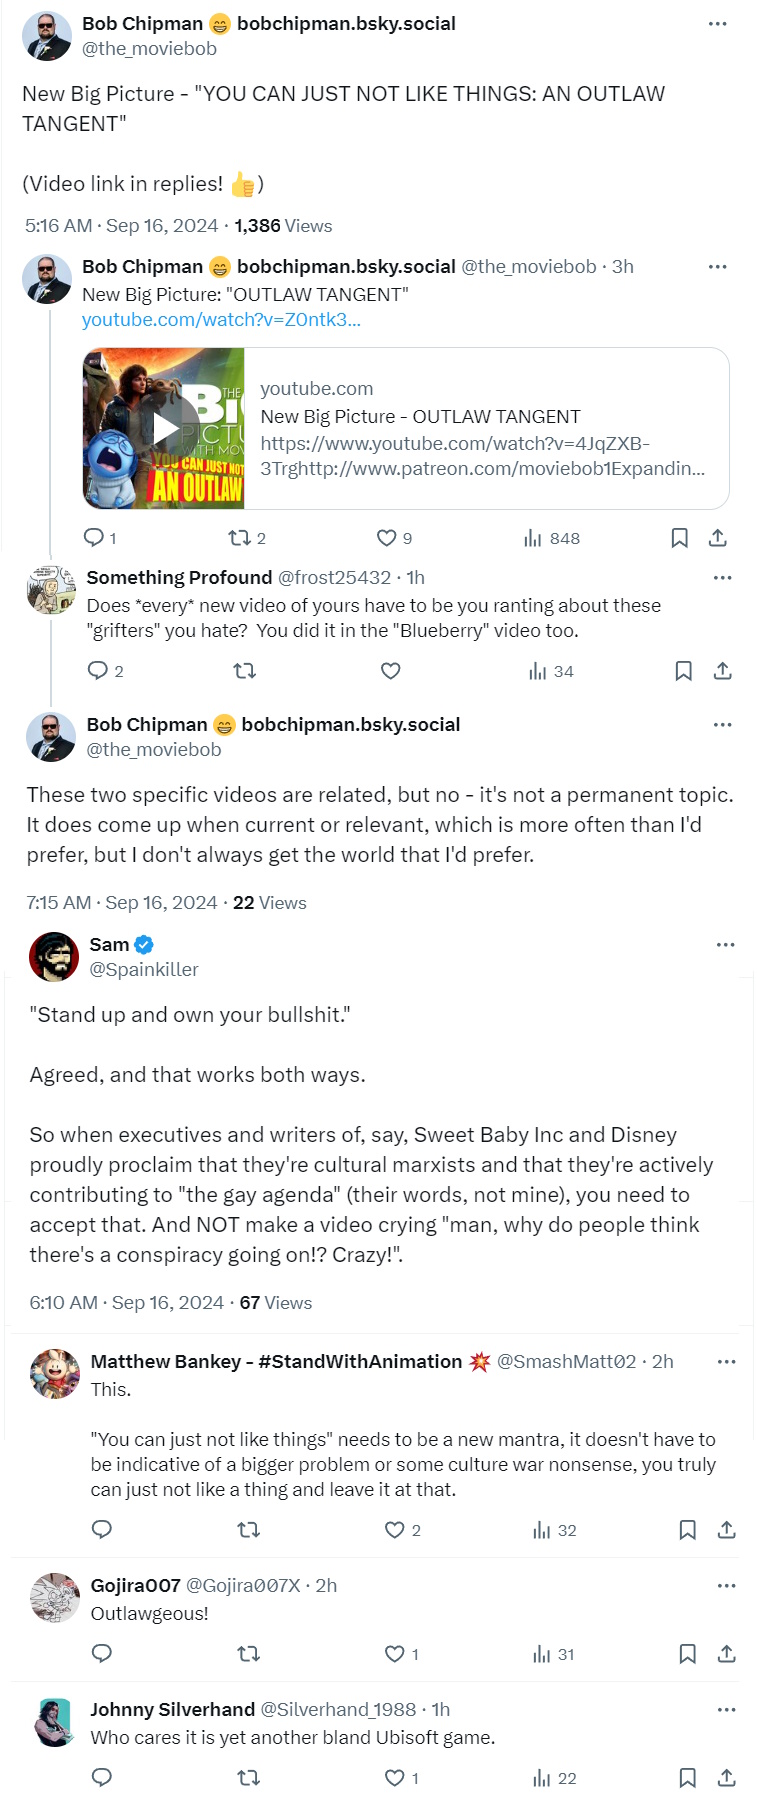Repost Bob Chipman's youtube link post
The height and width of the screenshot is (1802, 757).
coord(239,538)
